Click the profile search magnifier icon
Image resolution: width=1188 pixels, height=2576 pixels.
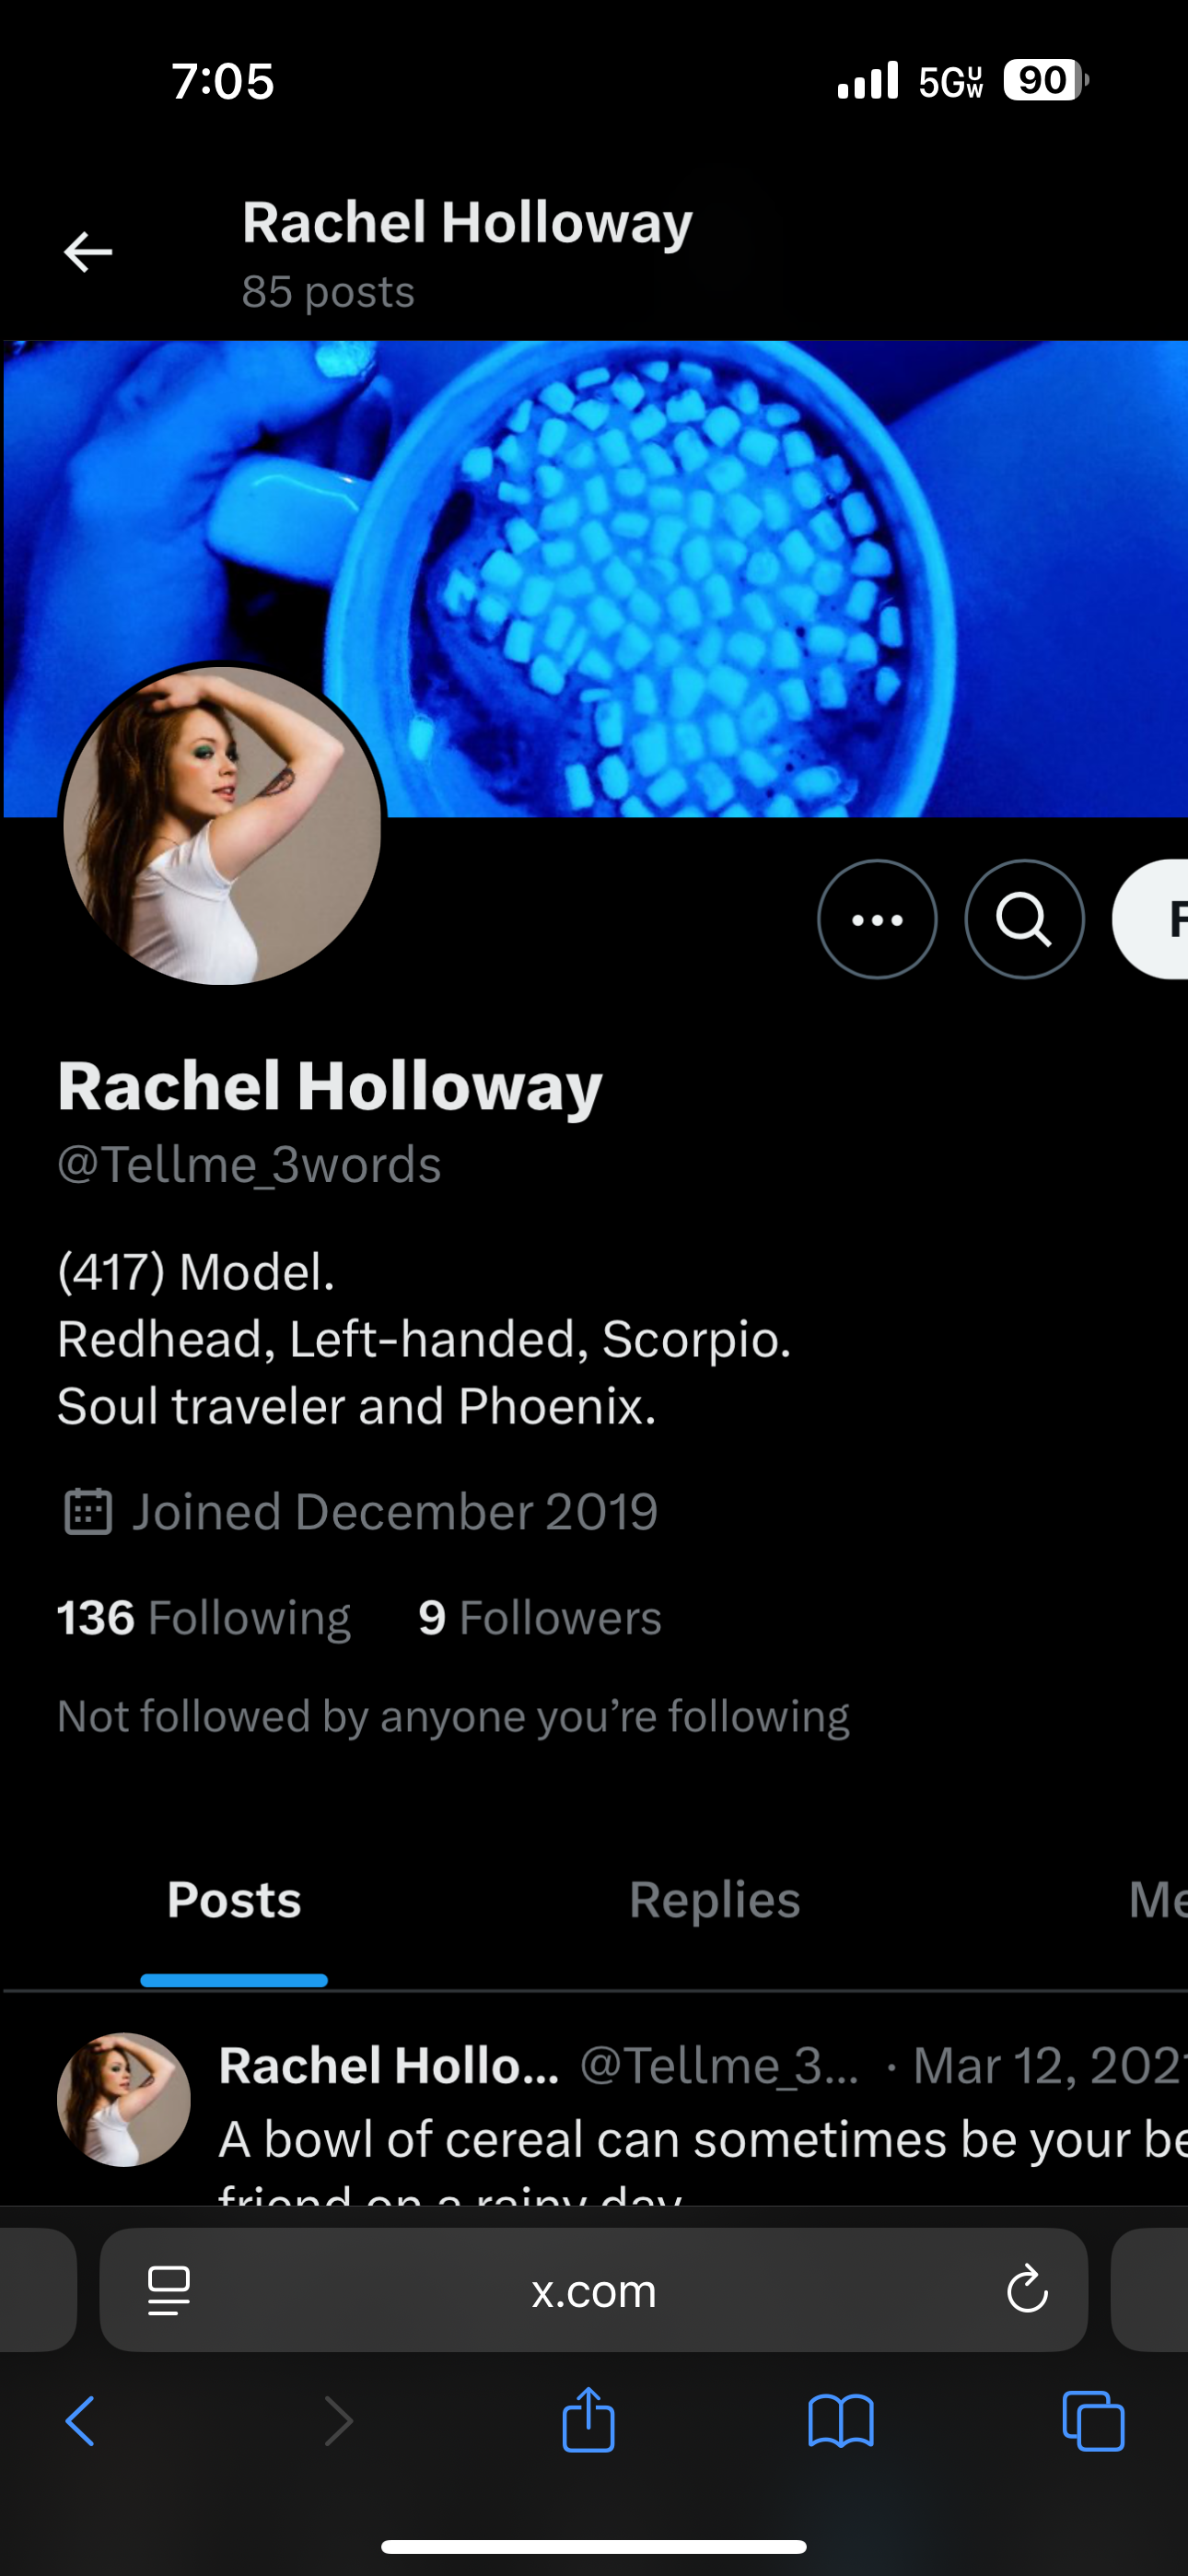pyautogui.click(x=1024, y=919)
